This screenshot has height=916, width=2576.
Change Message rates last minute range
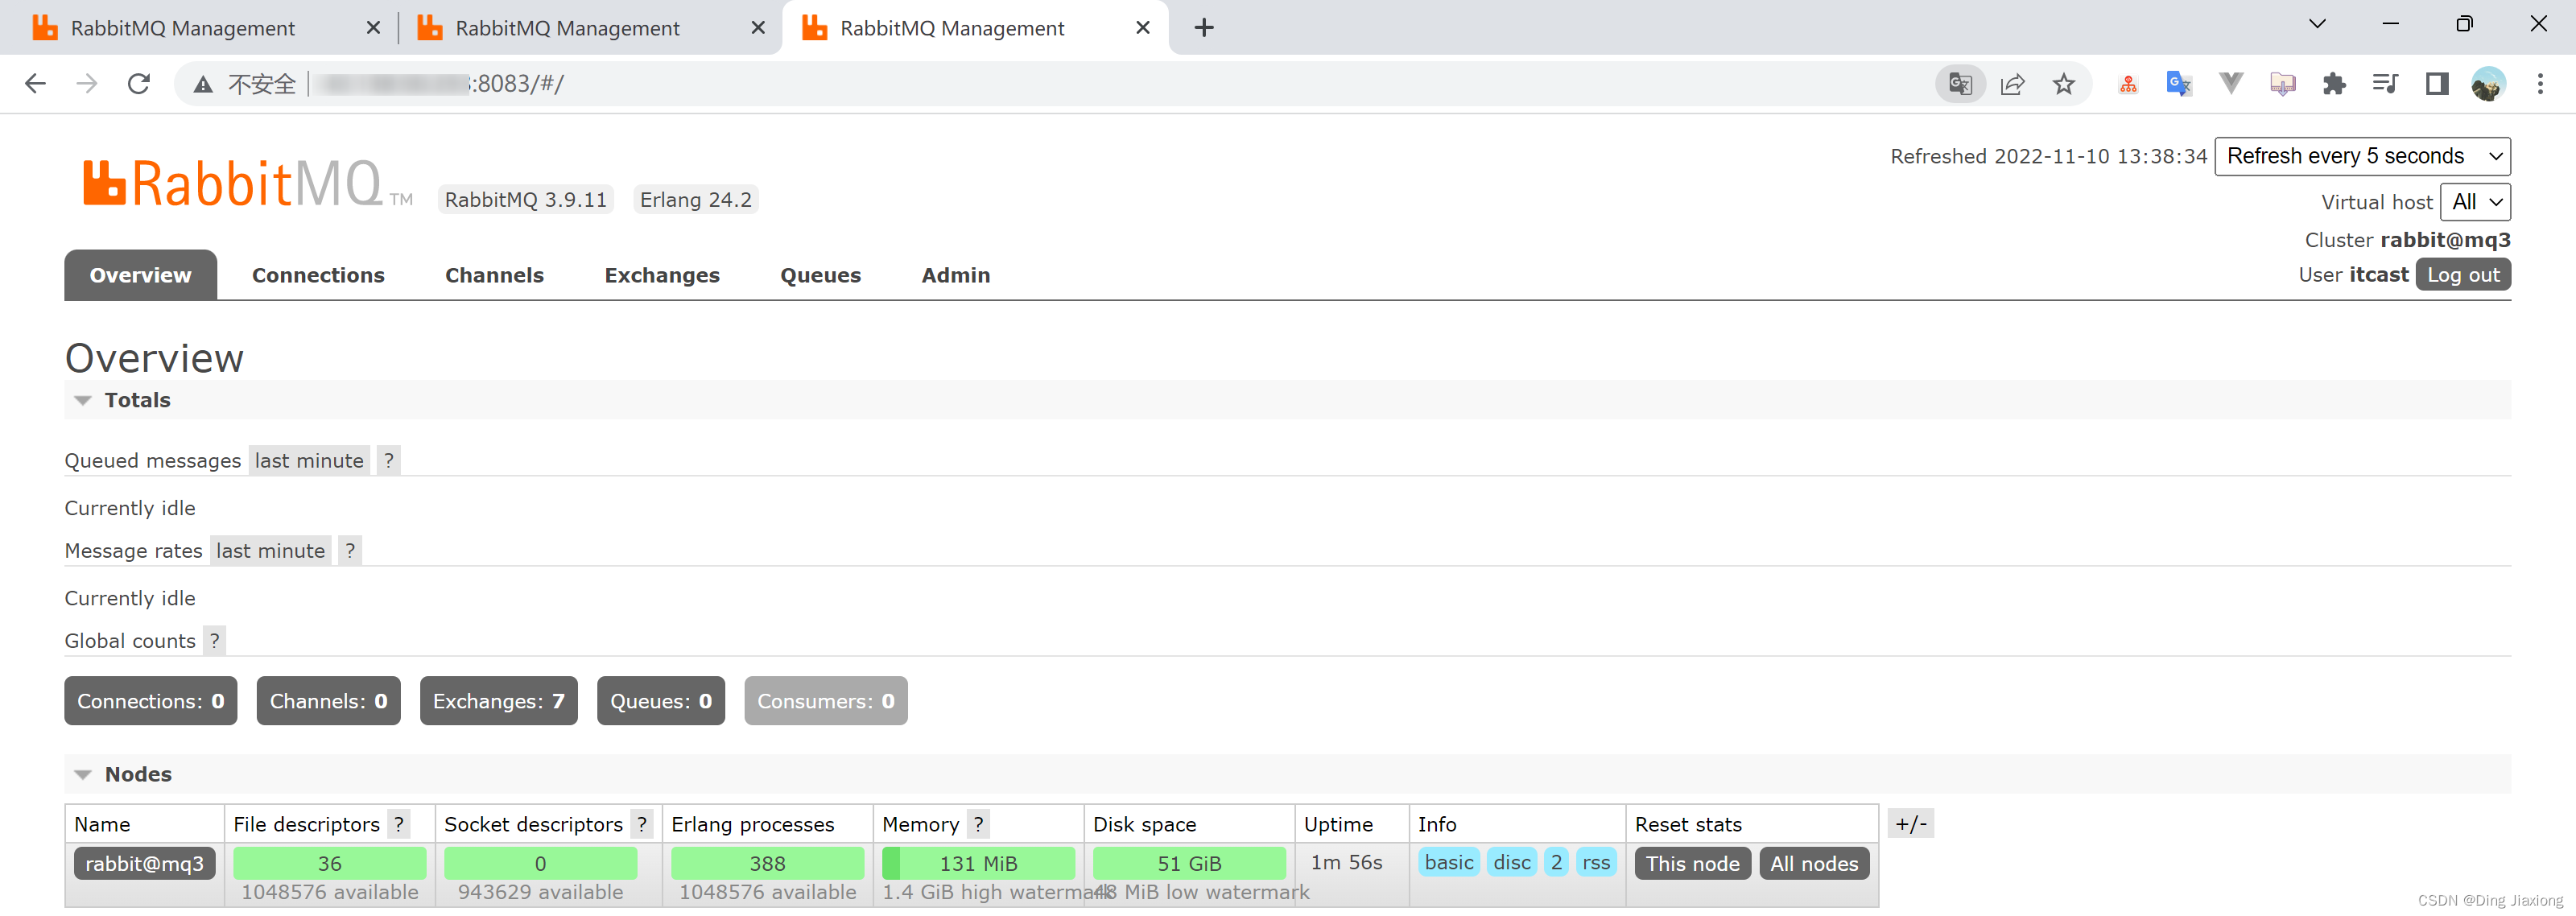click(271, 550)
